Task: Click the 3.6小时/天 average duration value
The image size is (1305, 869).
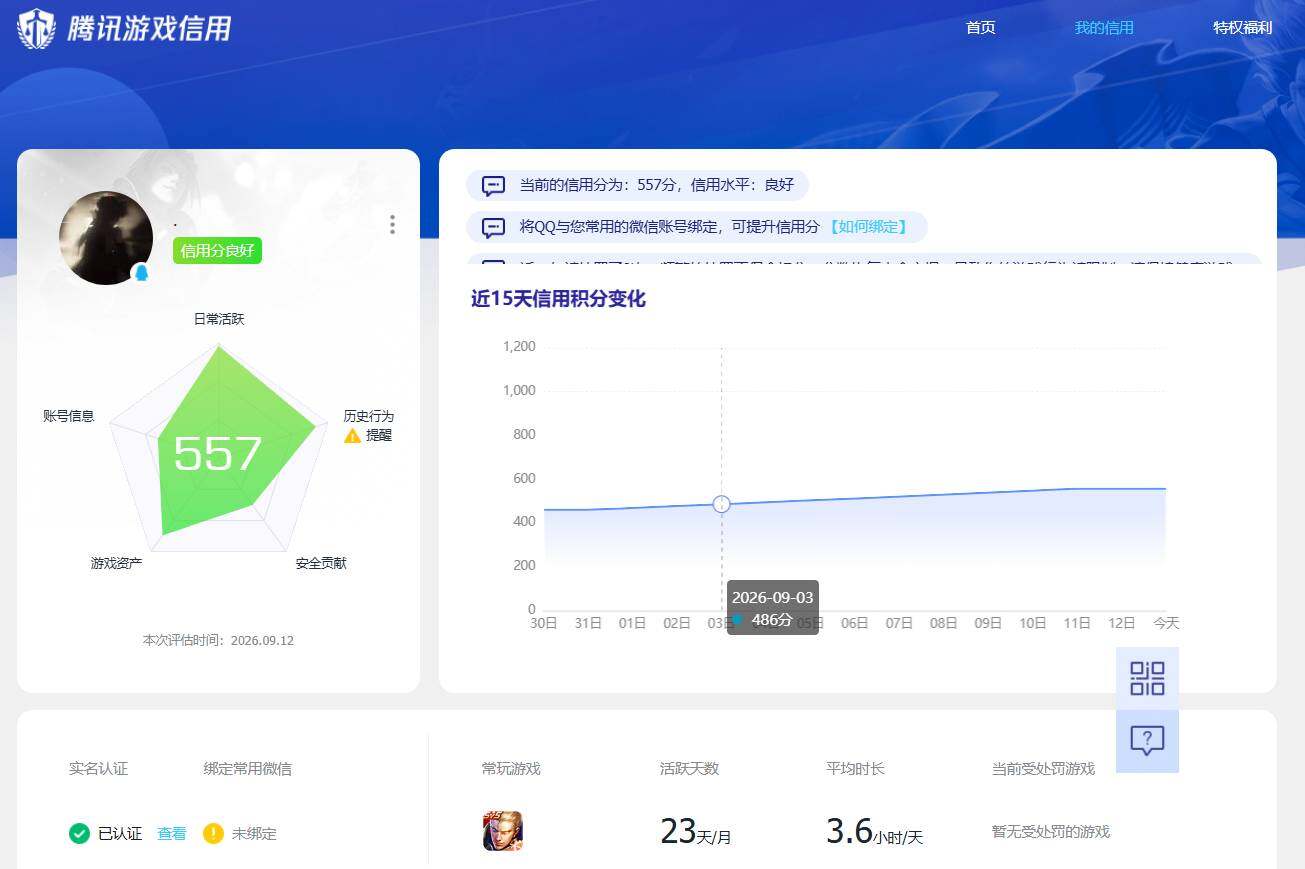Action: tap(874, 831)
